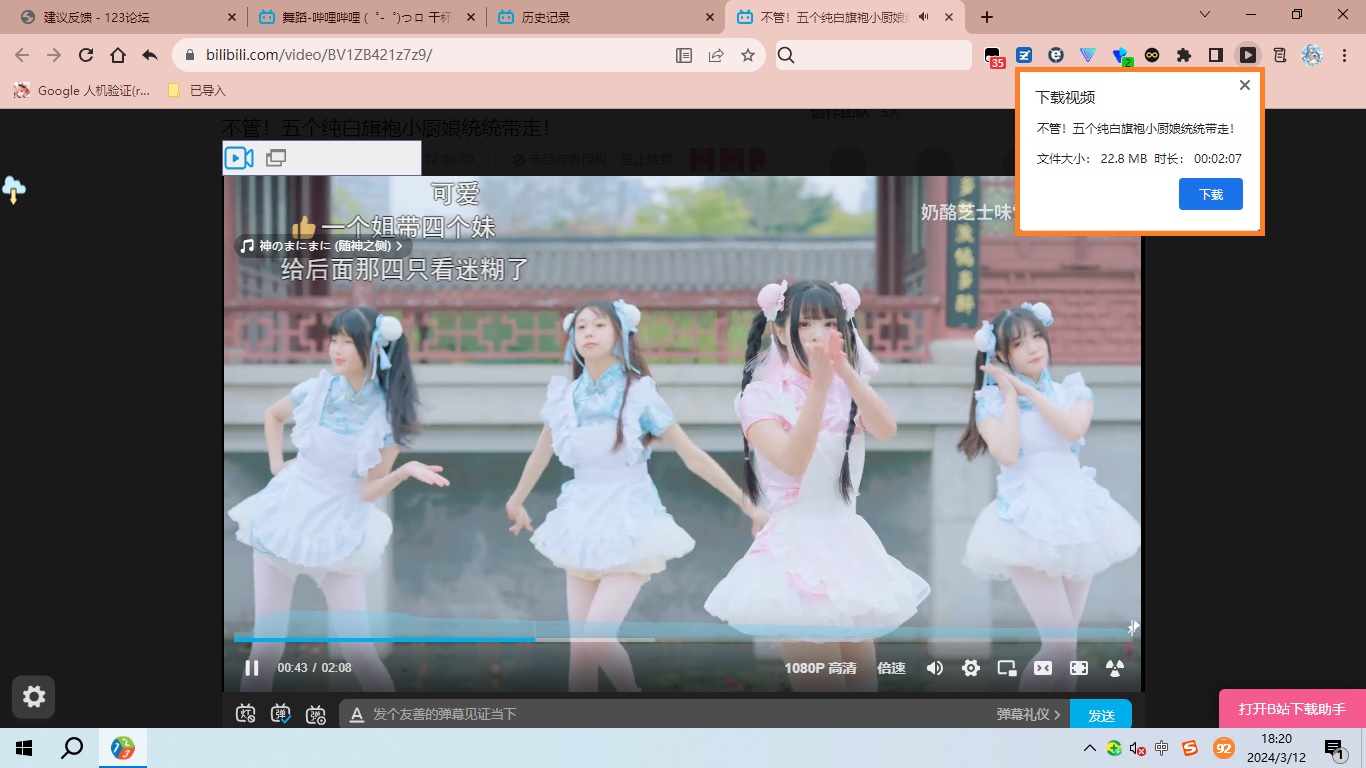Open the player settings gear
Screen dimensions: 1366x768
pos(971,668)
